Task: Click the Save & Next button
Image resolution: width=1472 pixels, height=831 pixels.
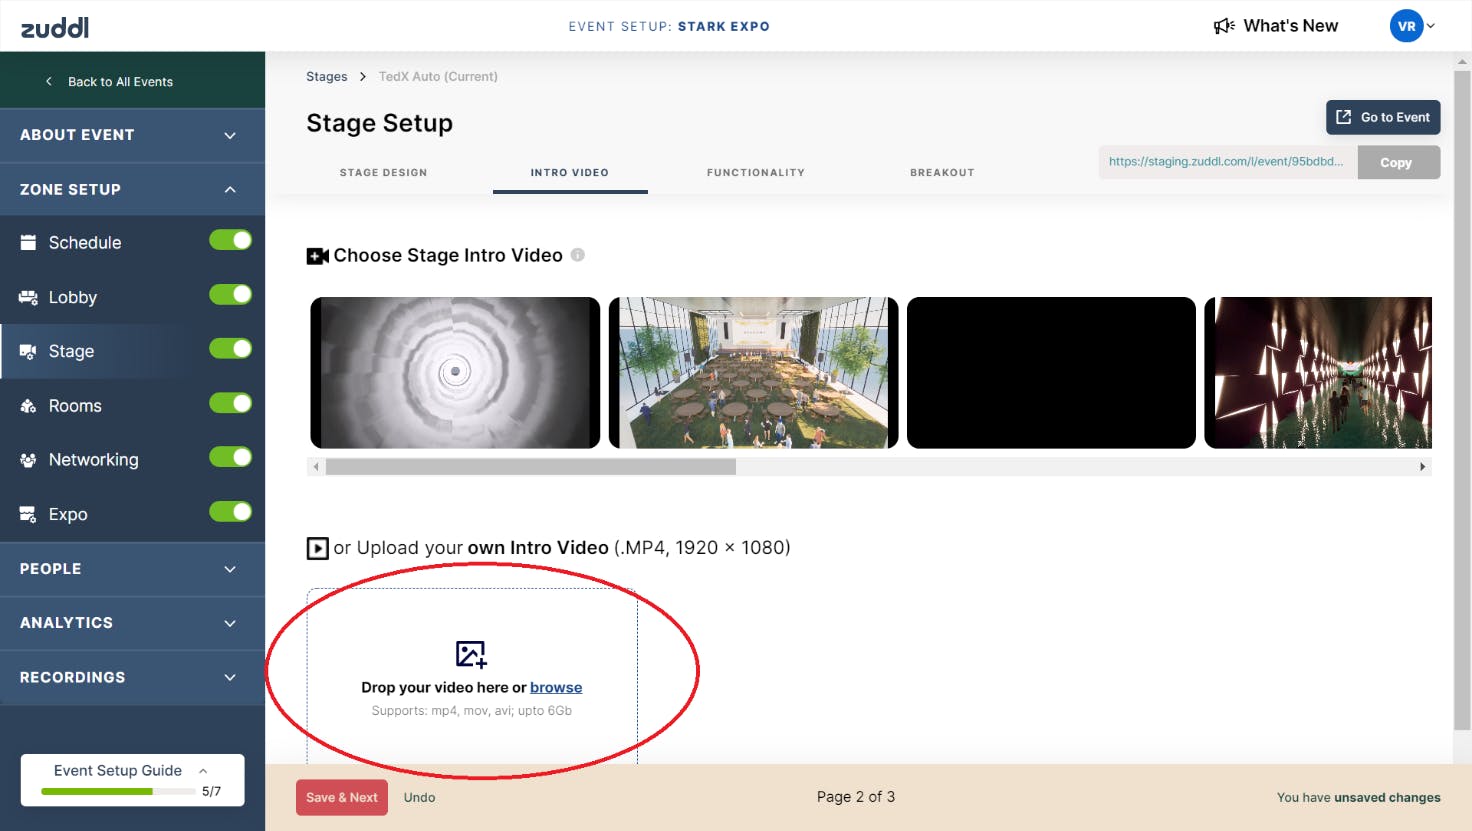Action: pos(341,797)
